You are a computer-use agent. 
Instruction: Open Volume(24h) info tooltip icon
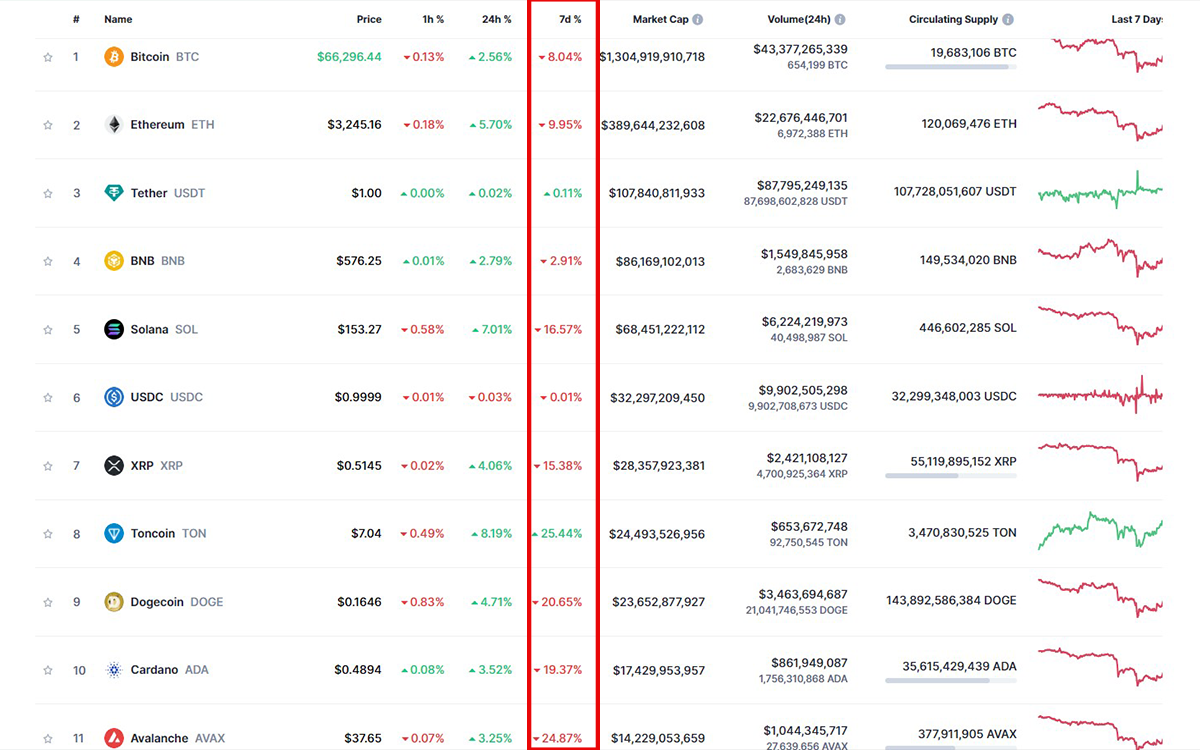[x=840, y=20]
